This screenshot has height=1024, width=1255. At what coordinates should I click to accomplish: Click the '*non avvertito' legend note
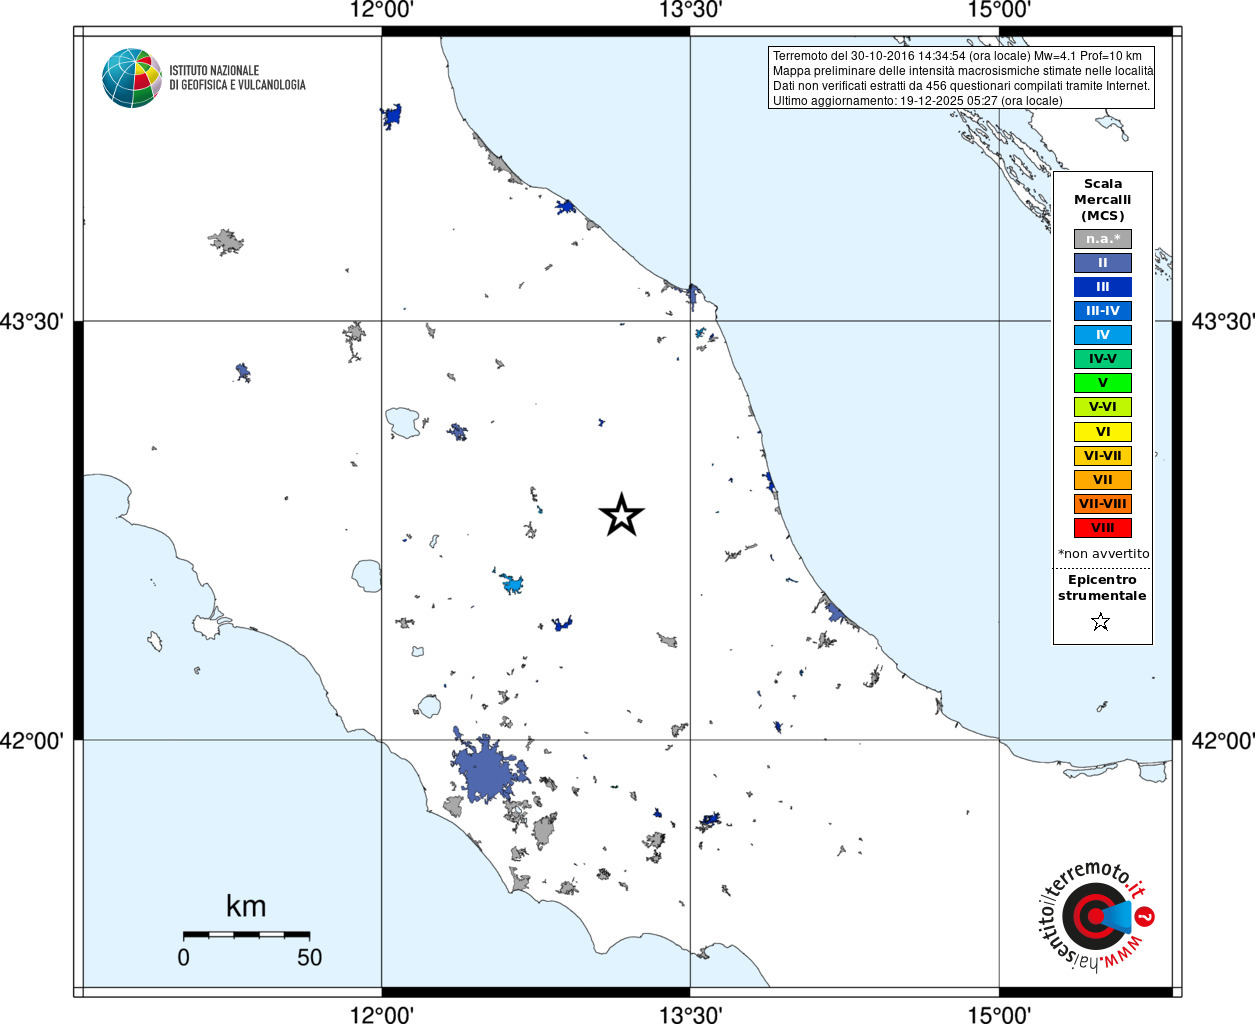point(1103,554)
